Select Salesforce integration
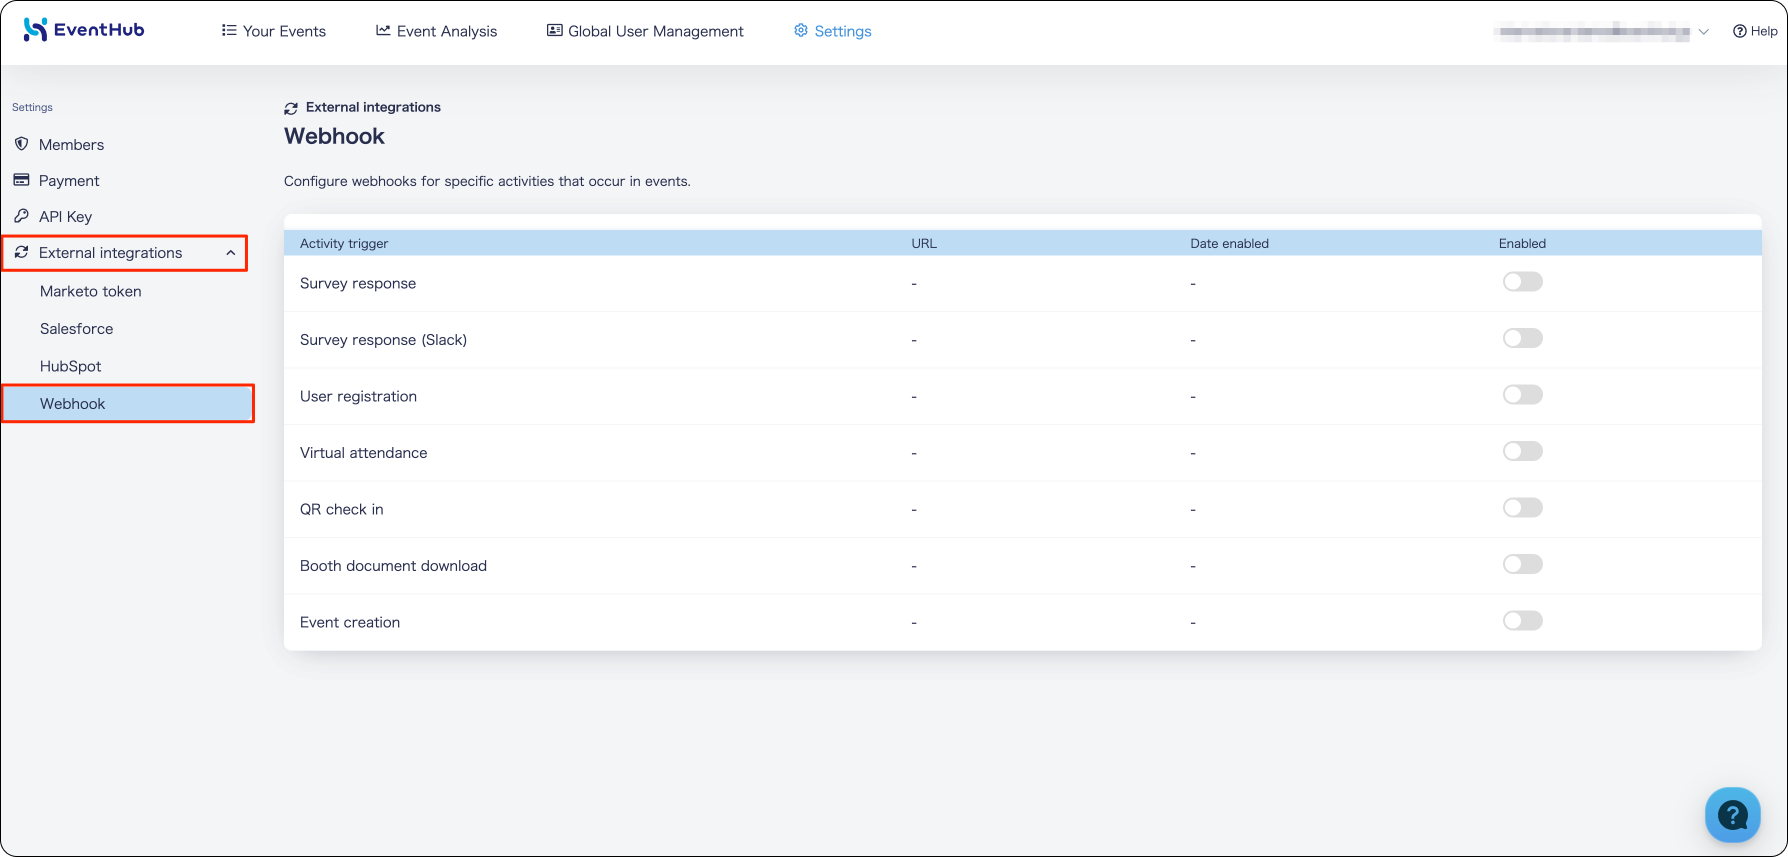1788x857 pixels. [x=76, y=329]
